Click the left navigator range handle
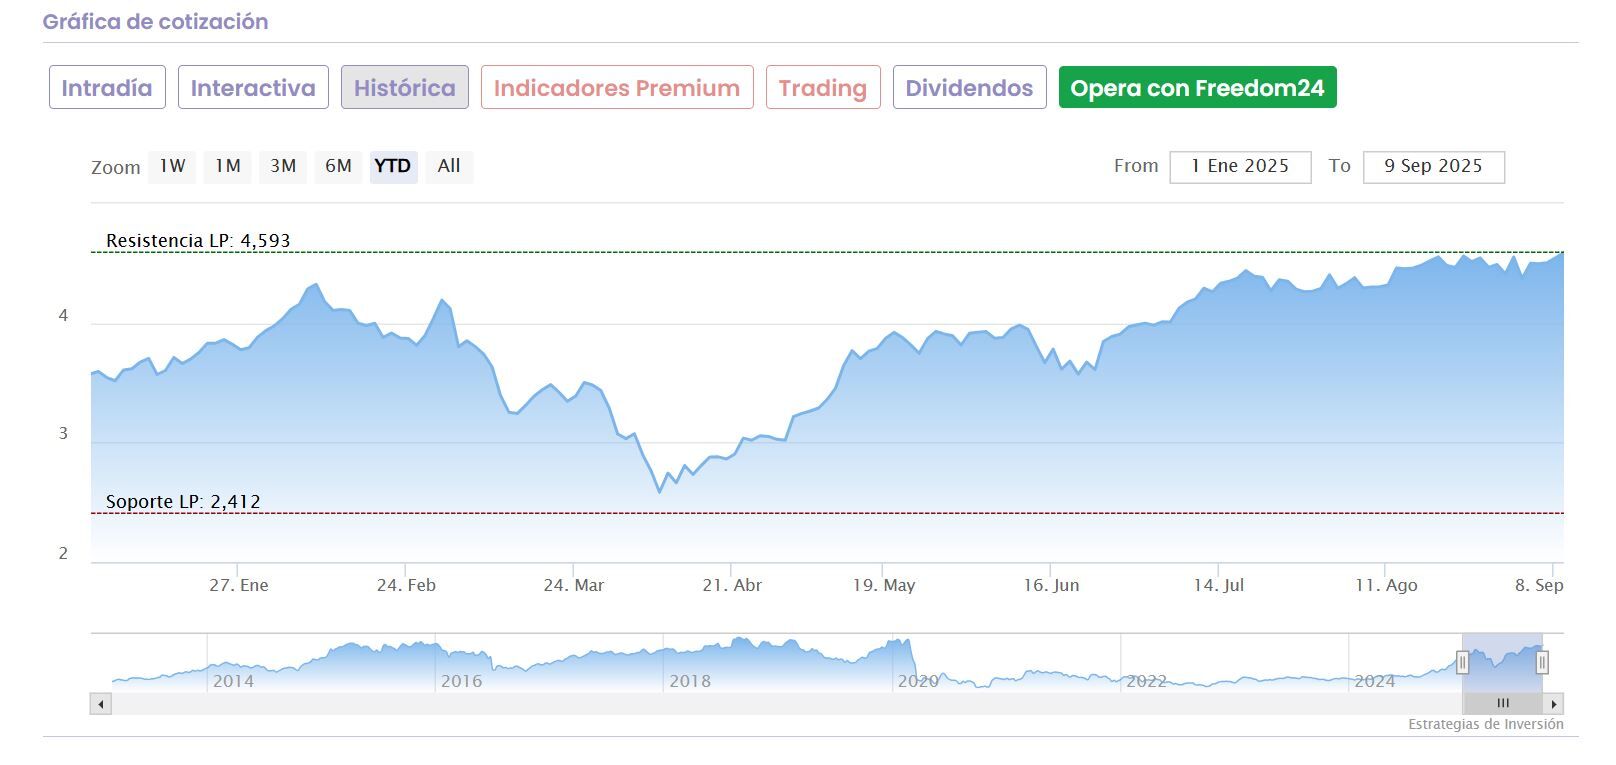 pyautogui.click(x=1462, y=662)
